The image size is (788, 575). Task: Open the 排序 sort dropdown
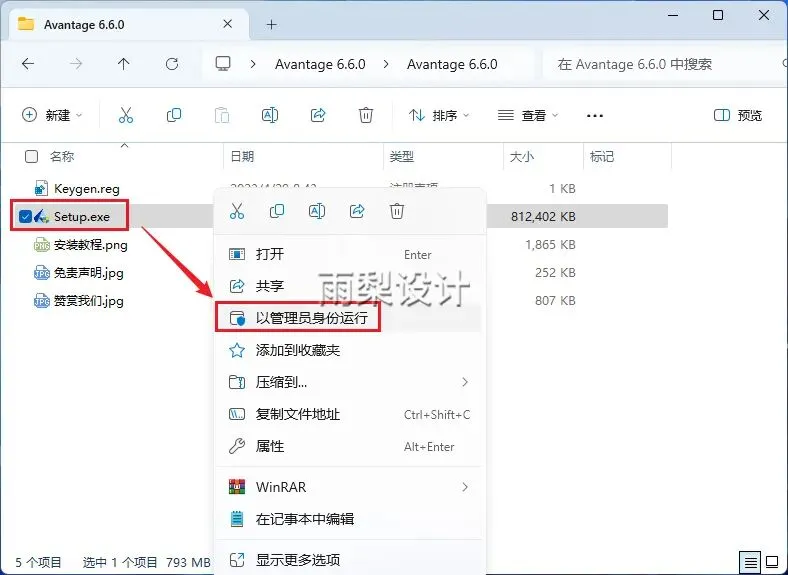(439, 115)
